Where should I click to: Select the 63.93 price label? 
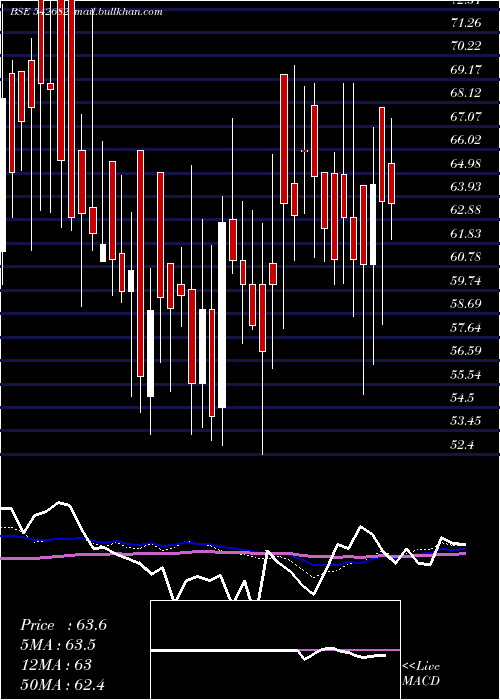pos(466,186)
